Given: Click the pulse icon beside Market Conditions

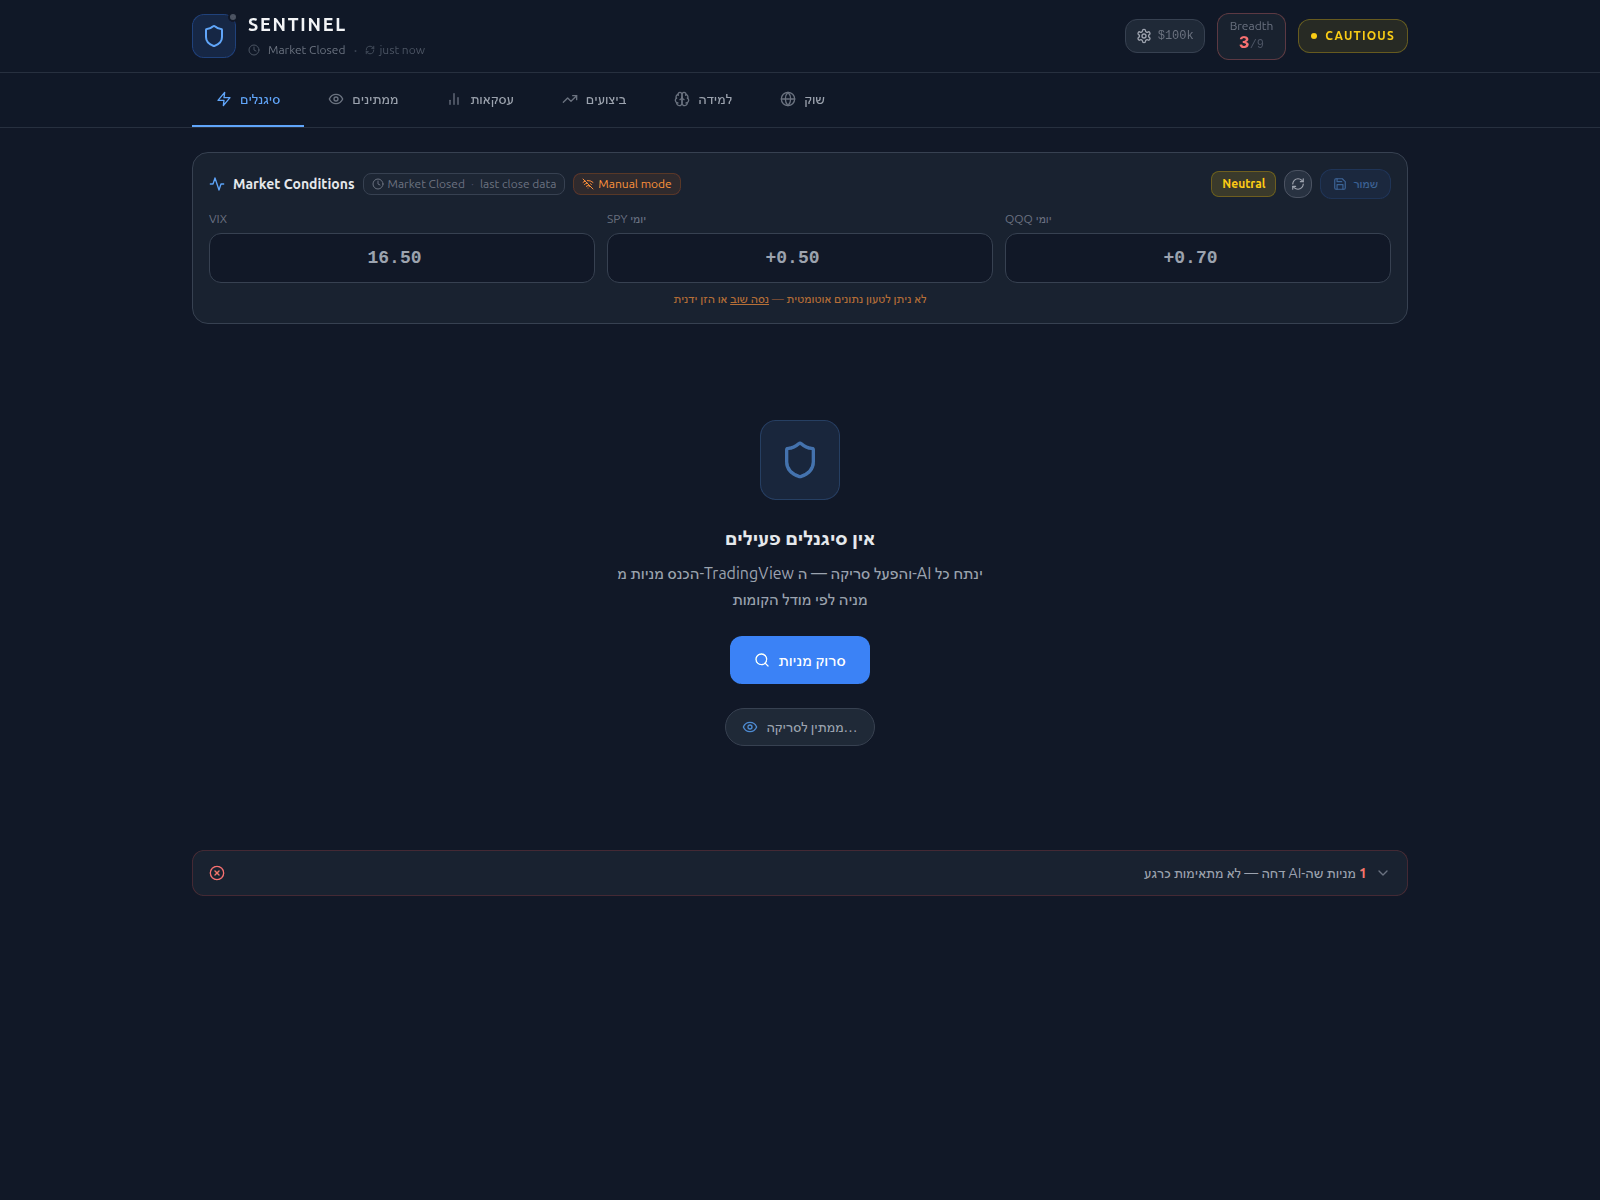Looking at the screenshot, I should tap(217, 184).
